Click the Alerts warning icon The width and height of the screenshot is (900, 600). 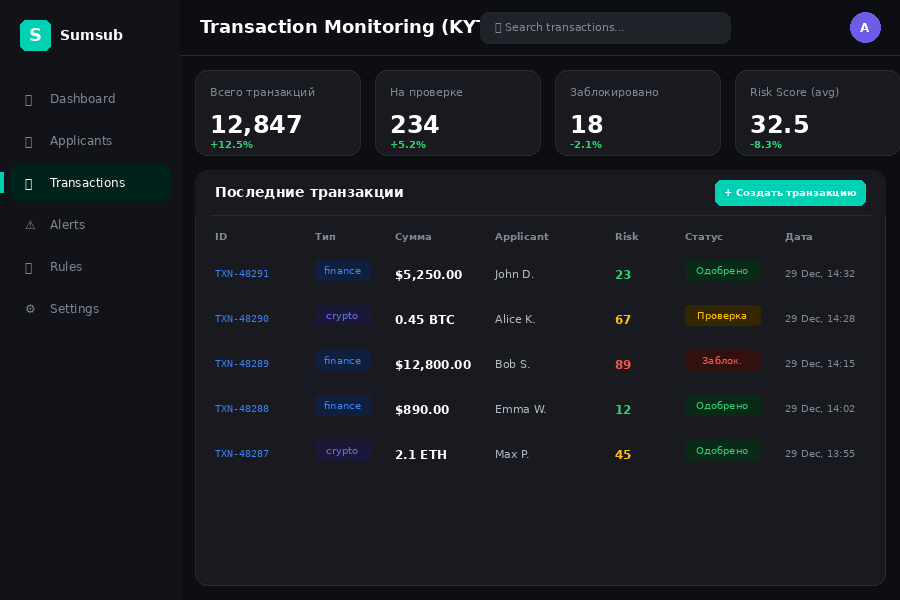[x=29, y=225]
